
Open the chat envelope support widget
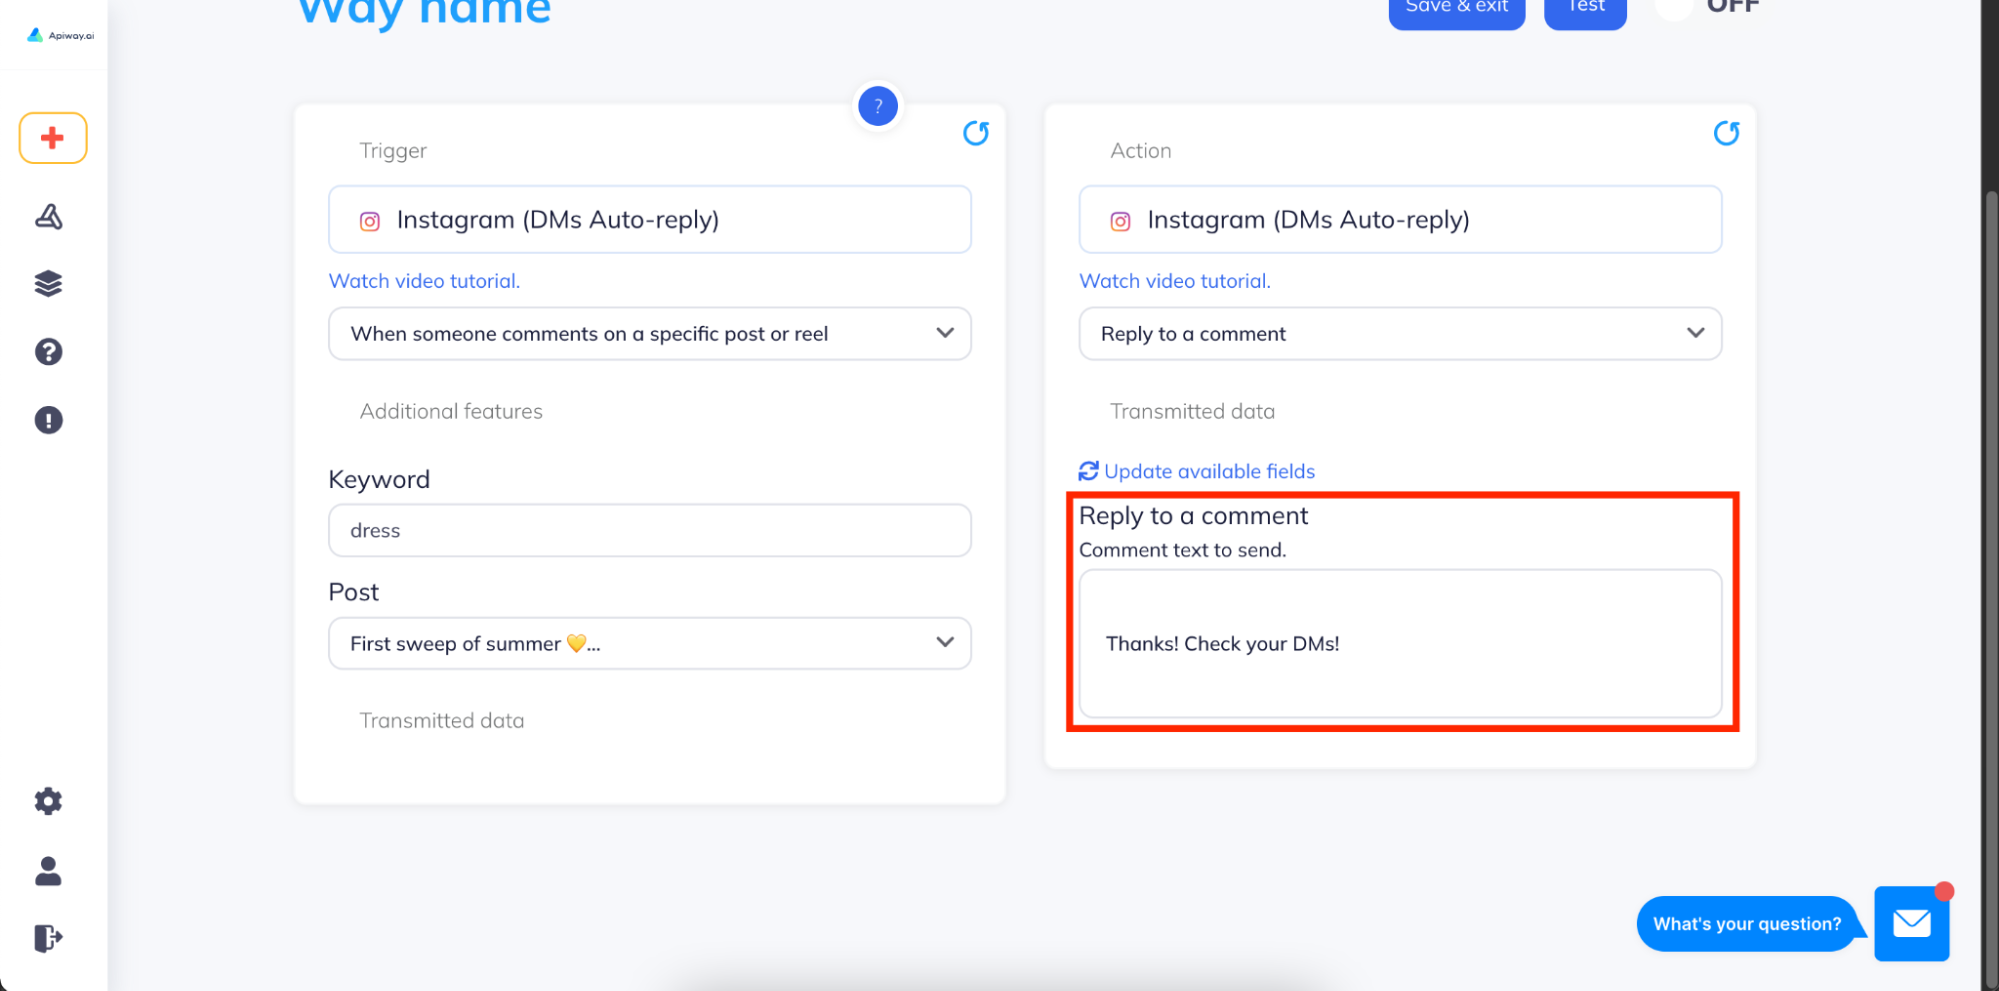point(1911,923)
